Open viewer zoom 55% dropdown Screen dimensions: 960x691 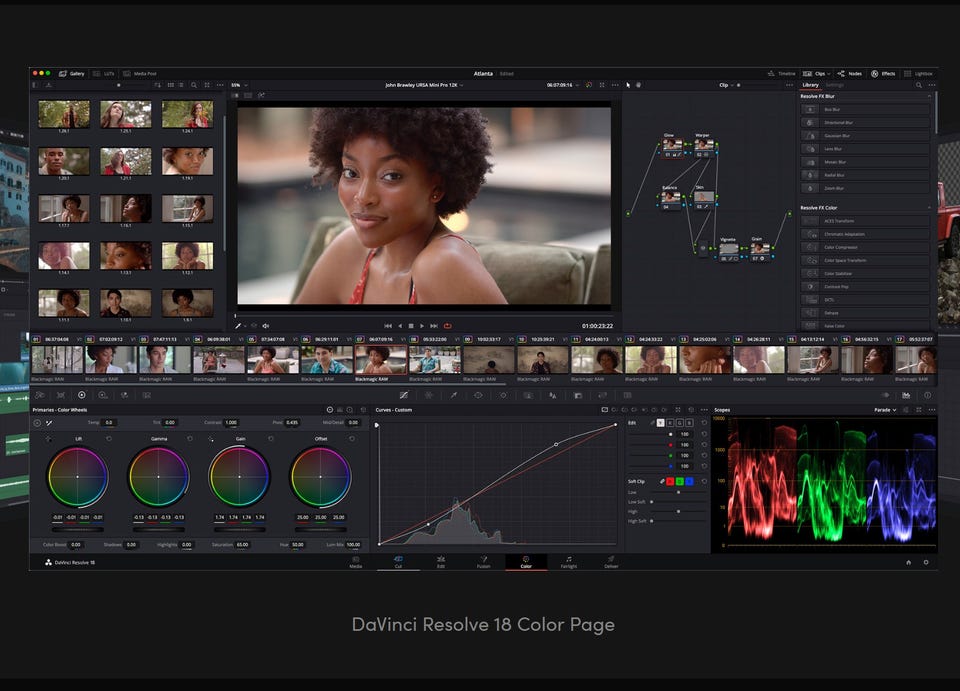tap(239, 85)
